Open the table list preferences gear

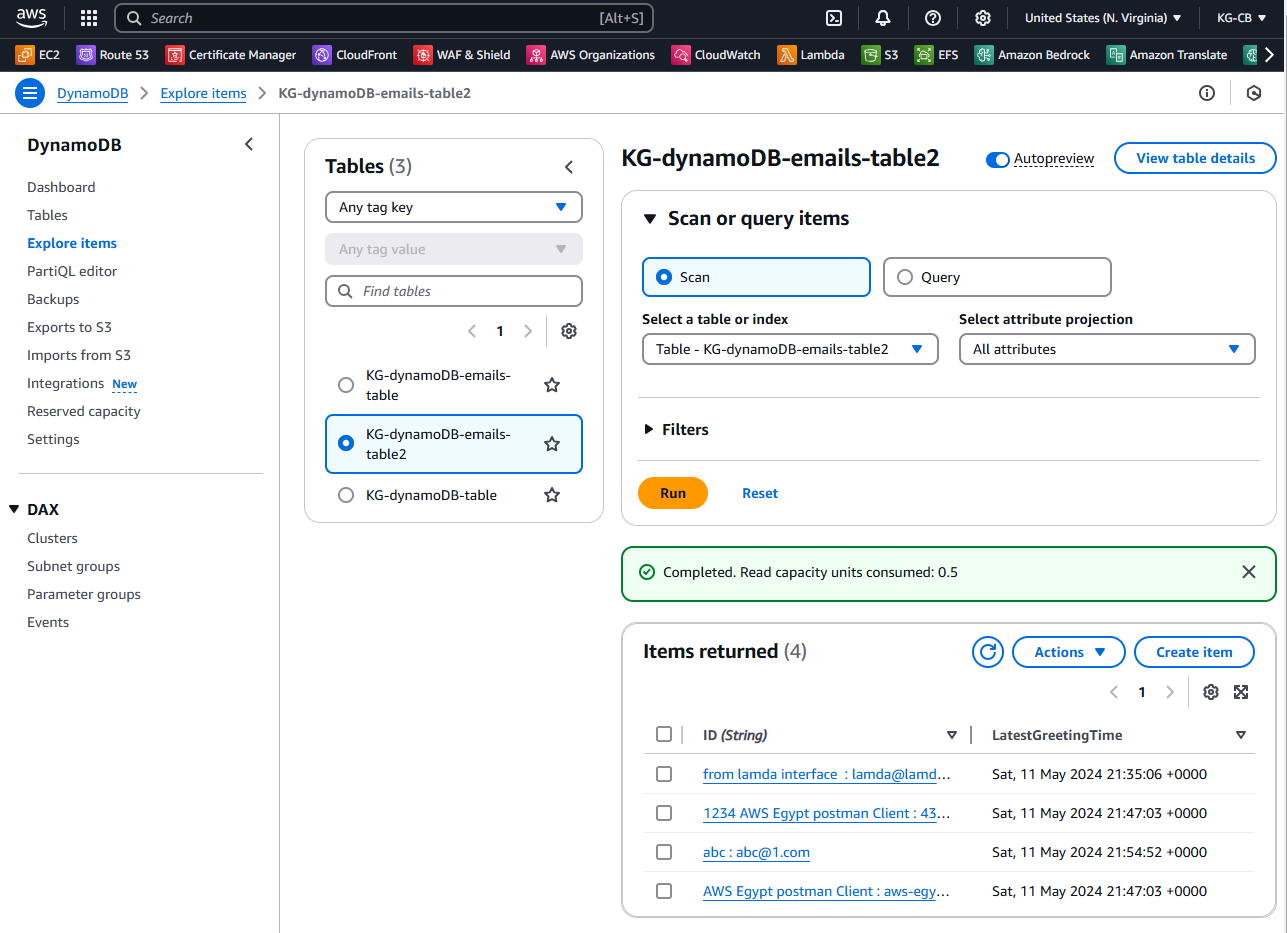click(x=568, y=330)
